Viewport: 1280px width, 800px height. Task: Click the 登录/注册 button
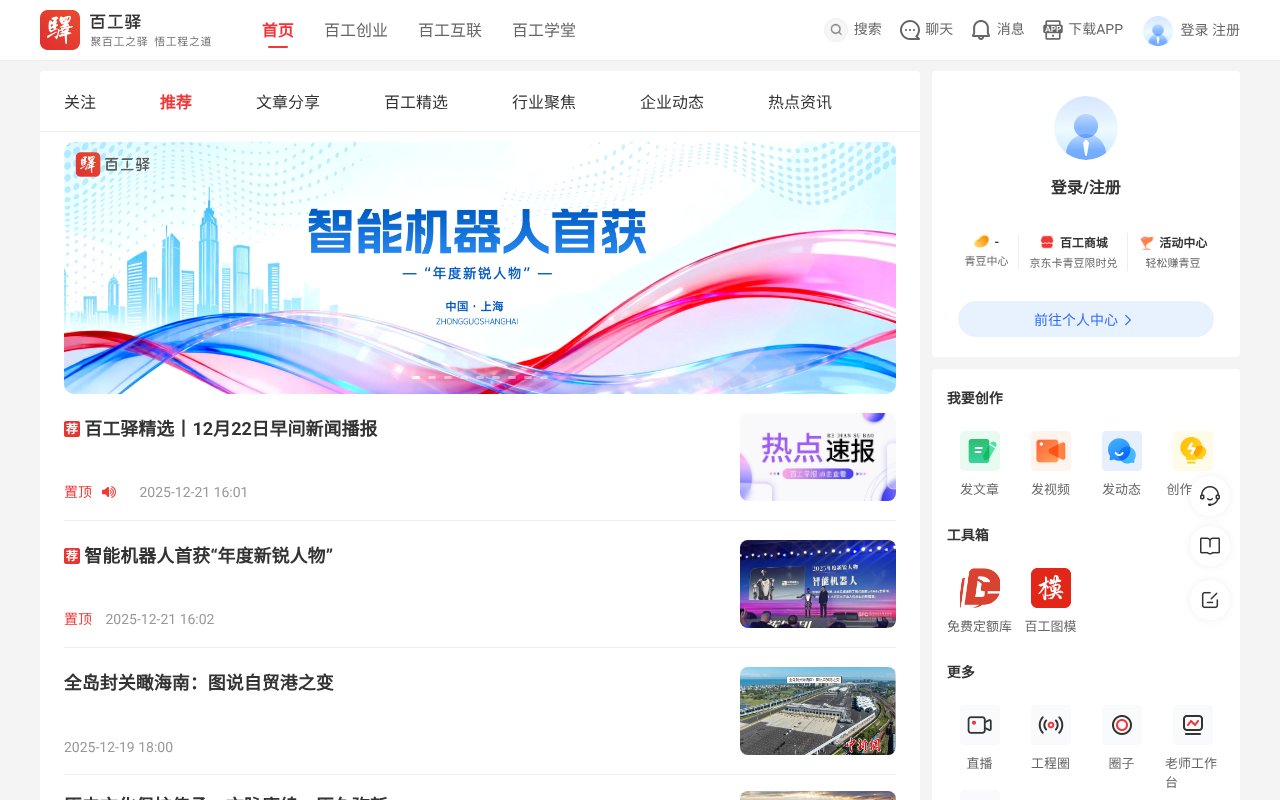[1085, 189]
